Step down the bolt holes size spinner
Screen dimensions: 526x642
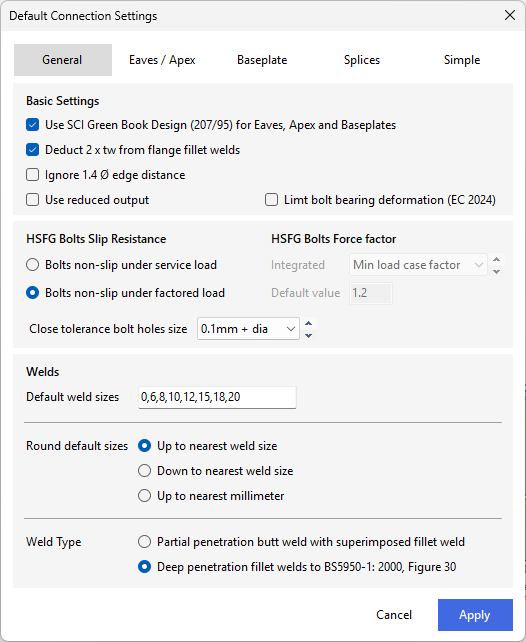[x=309, y=335]
